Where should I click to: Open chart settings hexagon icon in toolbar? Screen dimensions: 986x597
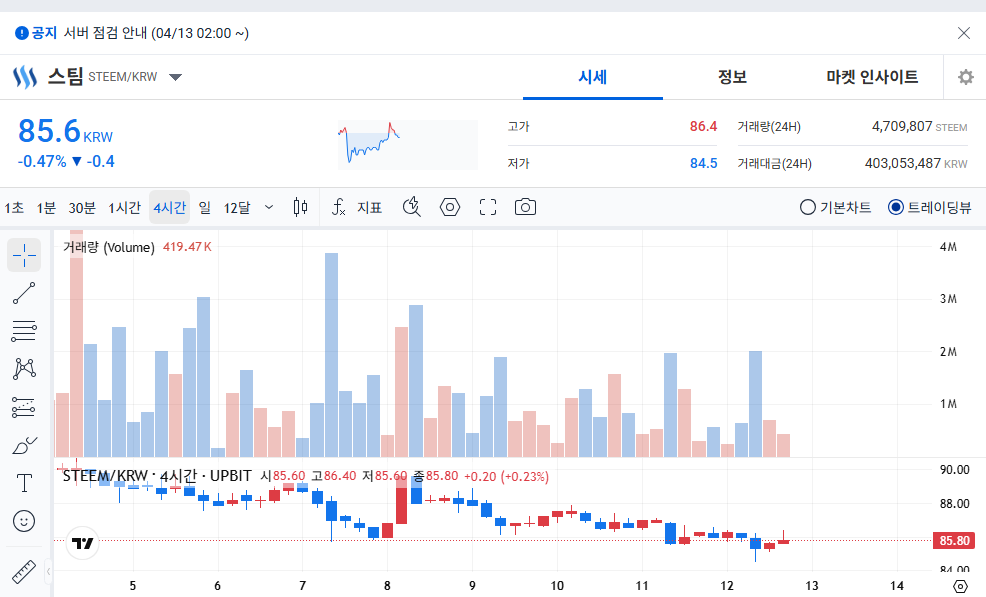(450, 207)
